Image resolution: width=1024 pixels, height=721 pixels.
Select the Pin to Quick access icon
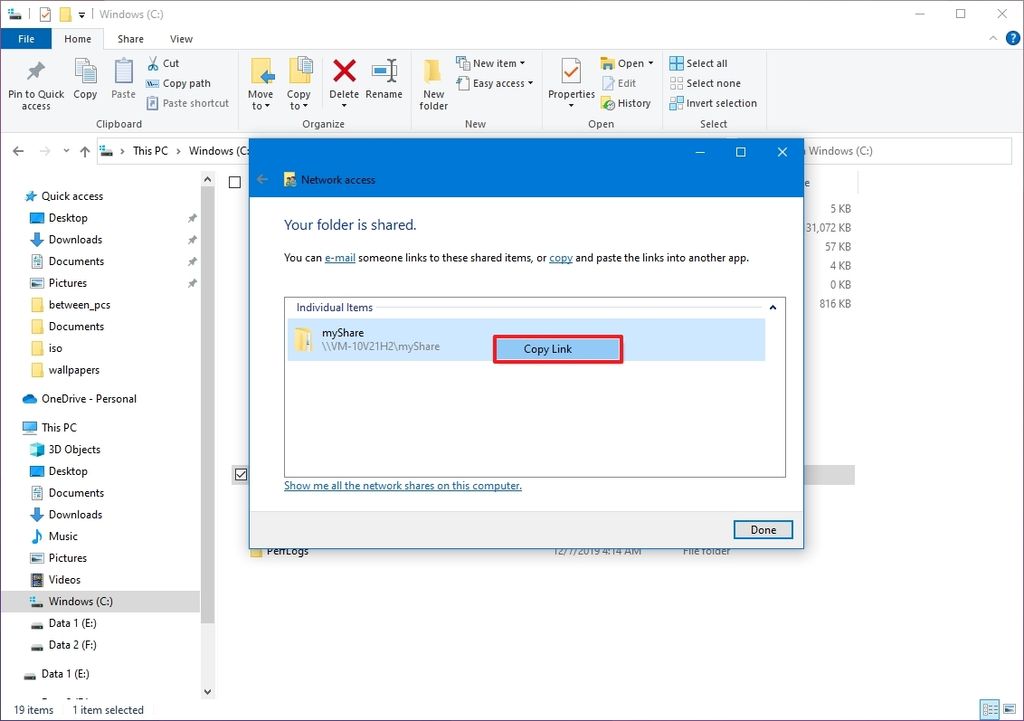(35, 82)
